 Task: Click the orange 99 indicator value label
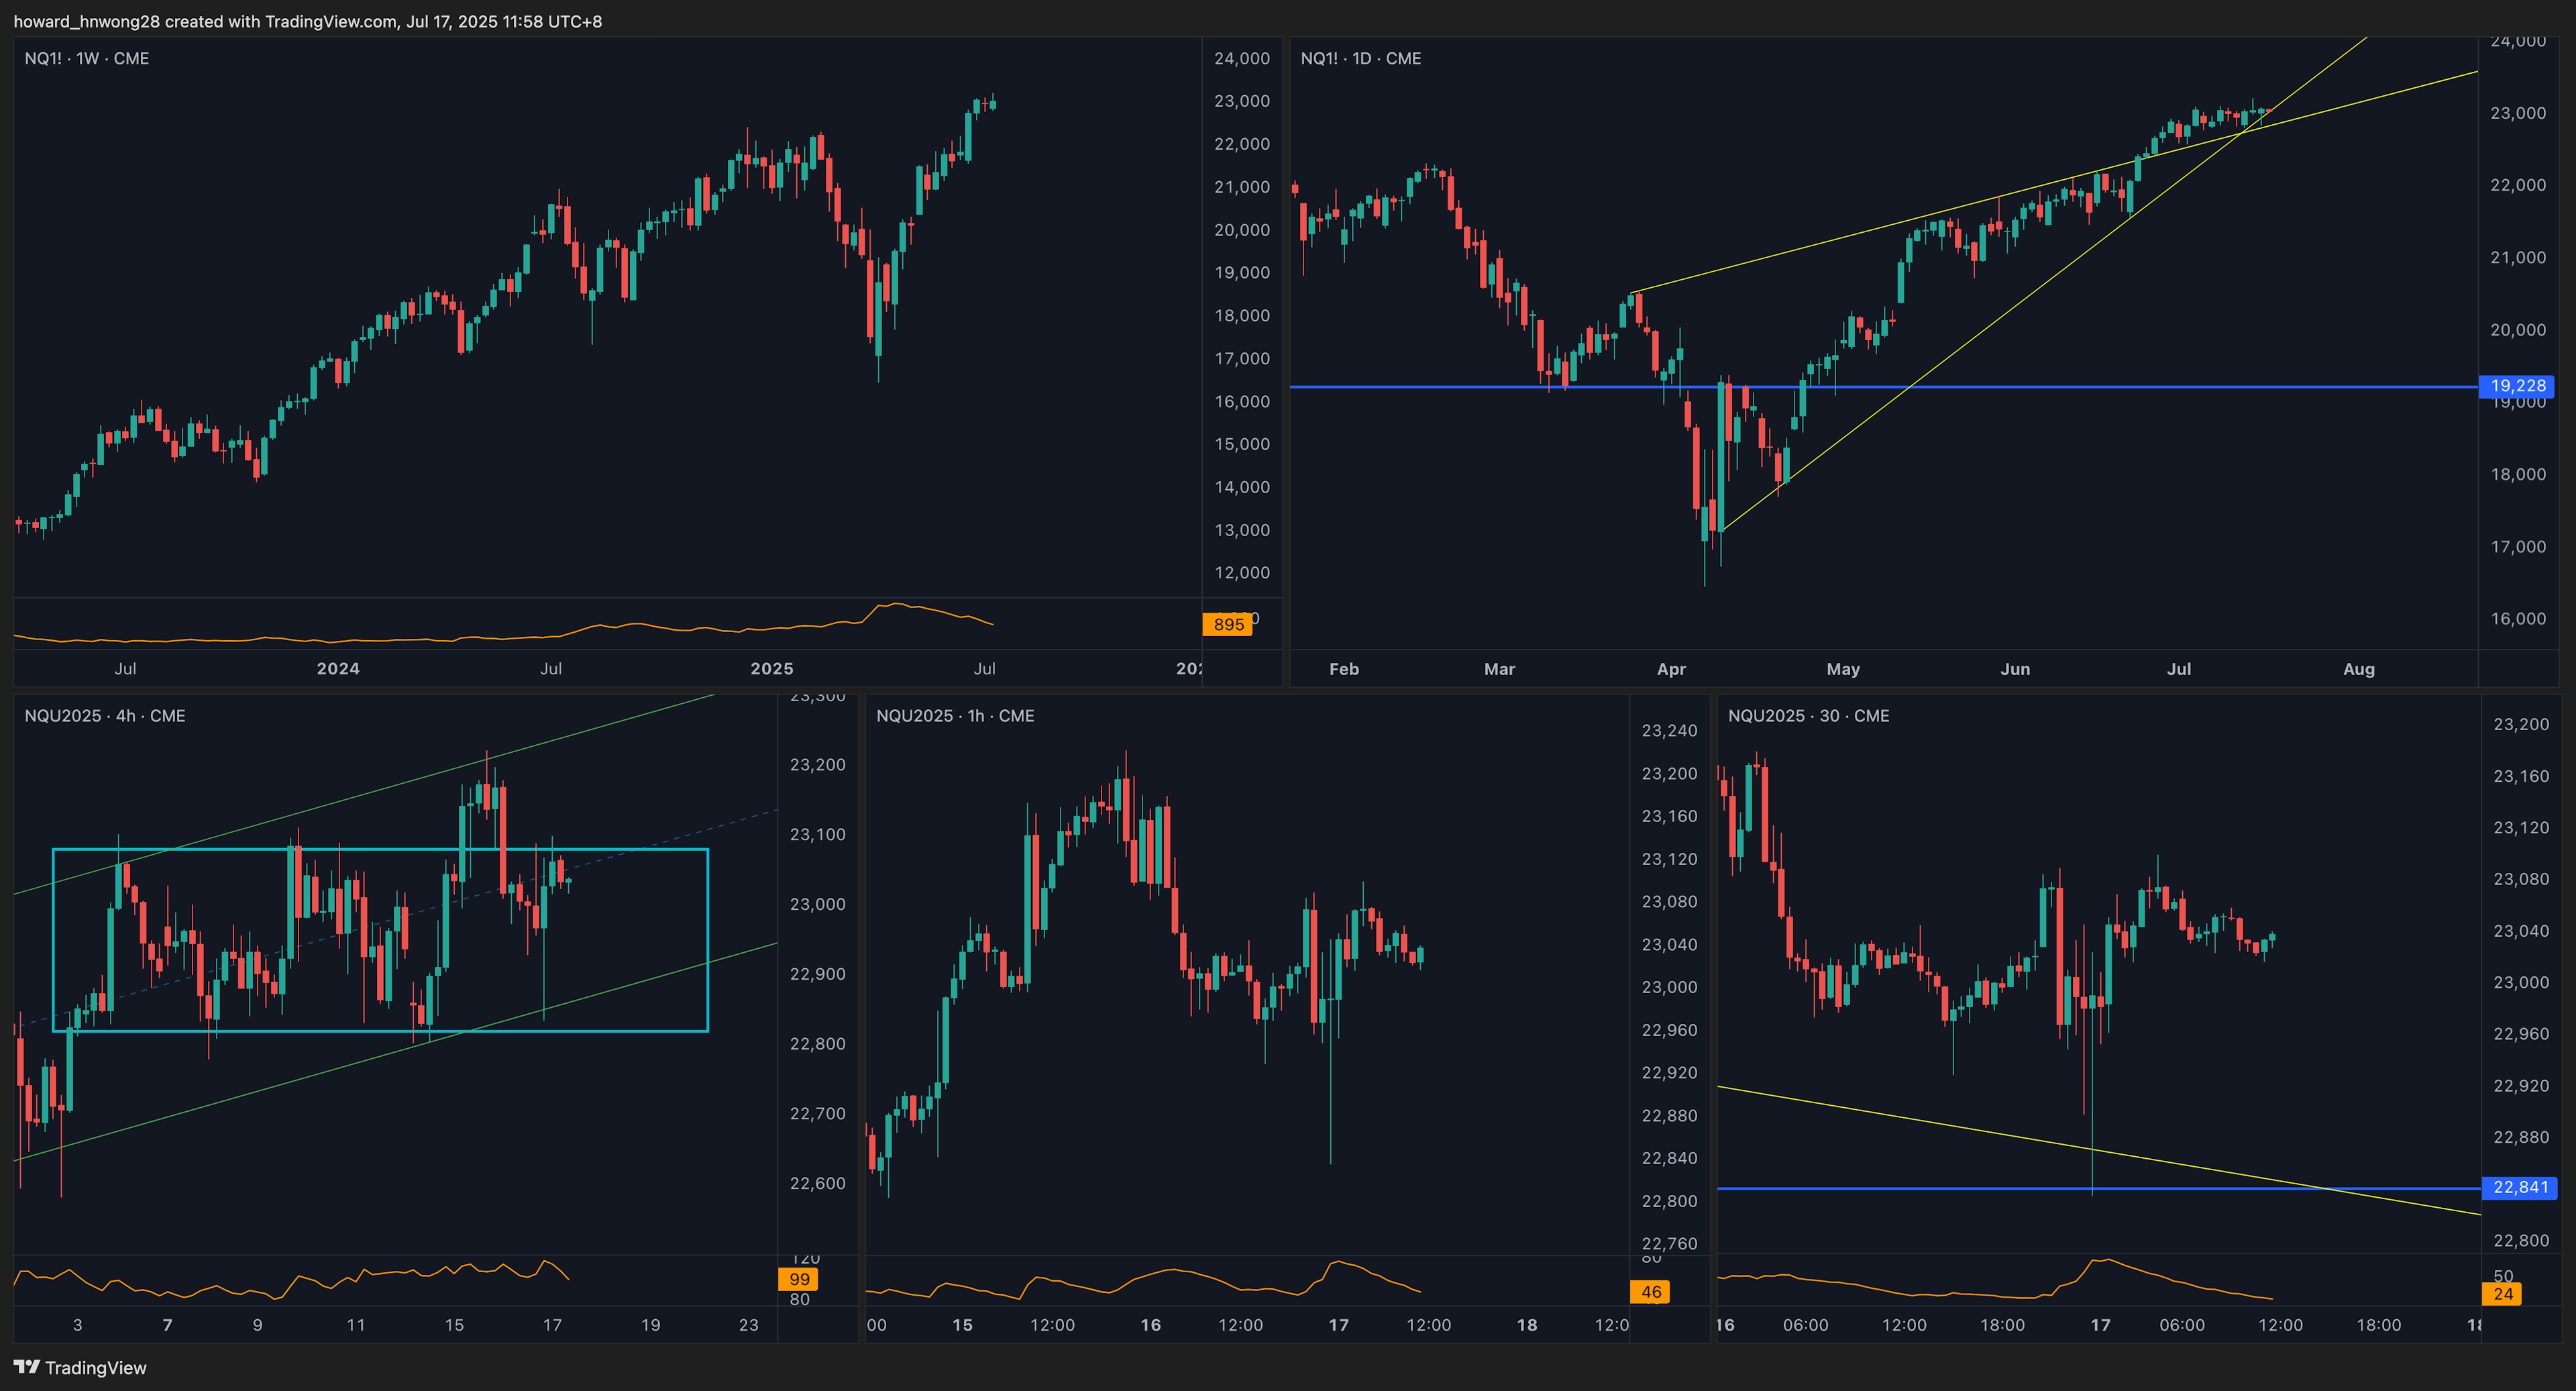[799, 1279]
